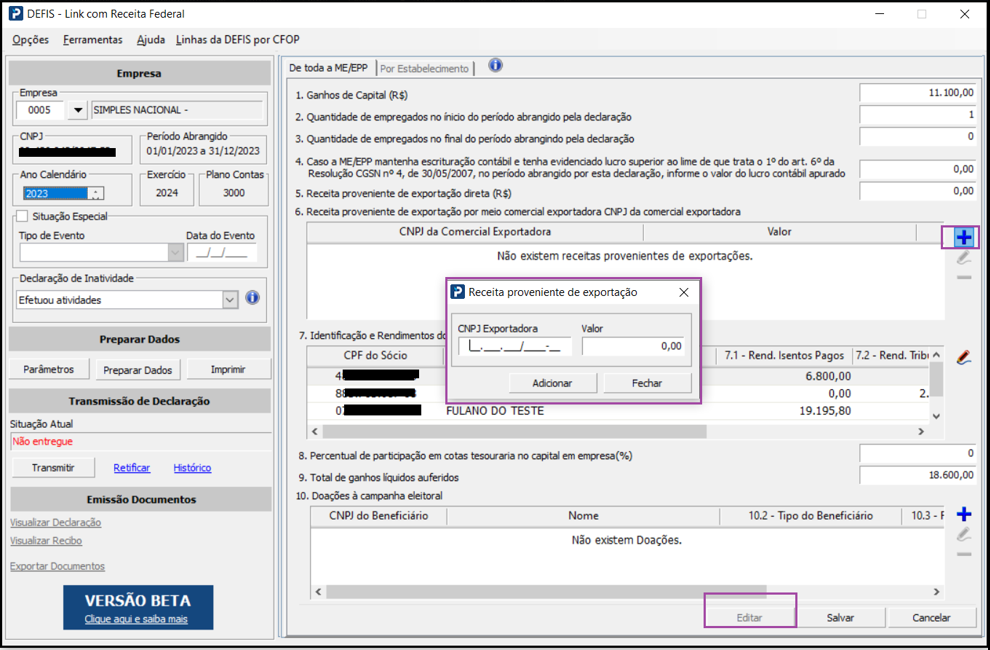The height and width of the screenshot is (650, 990).
Task: Open the Tipo de Evento dropdown
Action: tap(175, 253)
